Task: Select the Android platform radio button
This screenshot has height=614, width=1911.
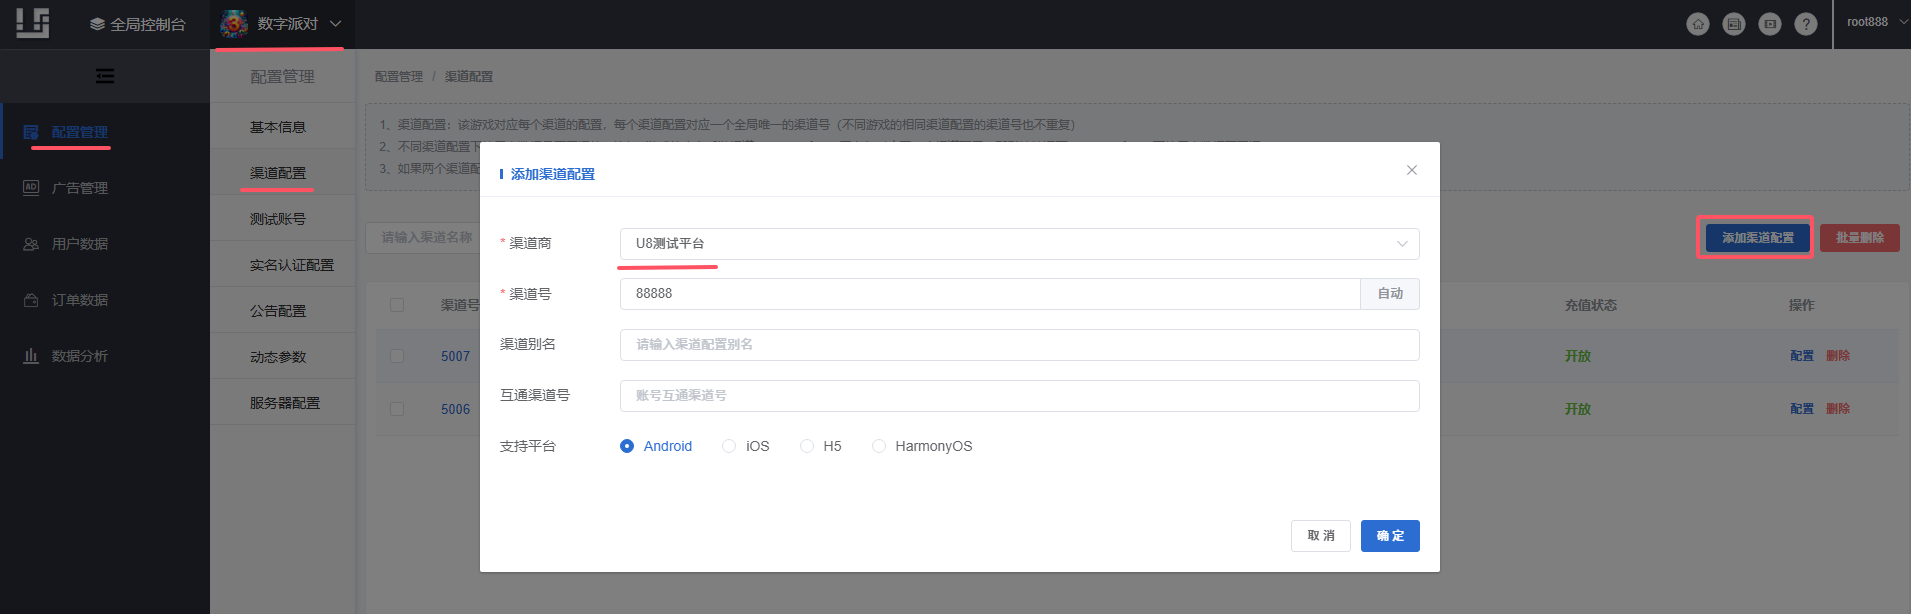Action: coord(627,446)
